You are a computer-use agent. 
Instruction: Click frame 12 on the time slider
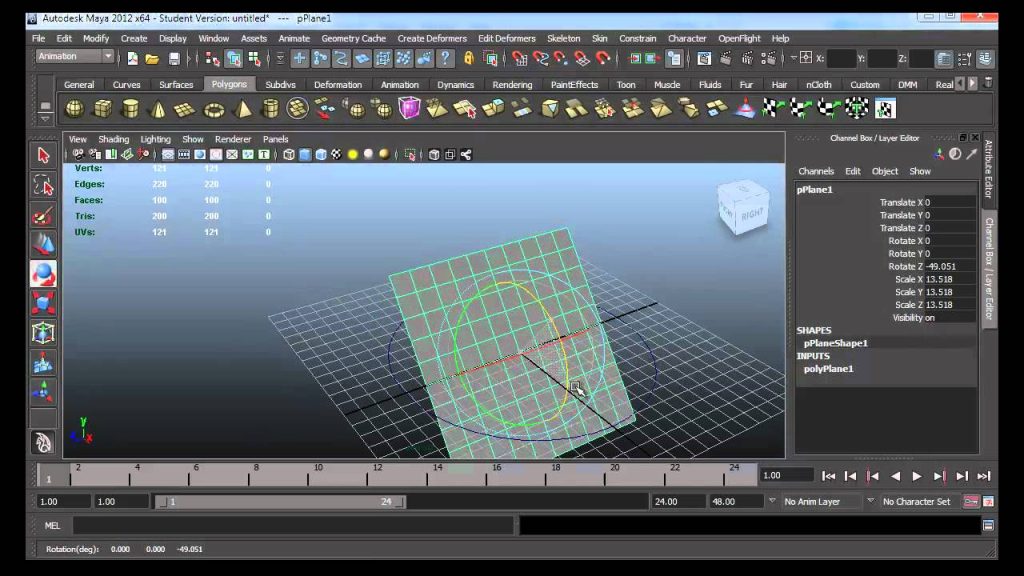(x=376, y=474)
